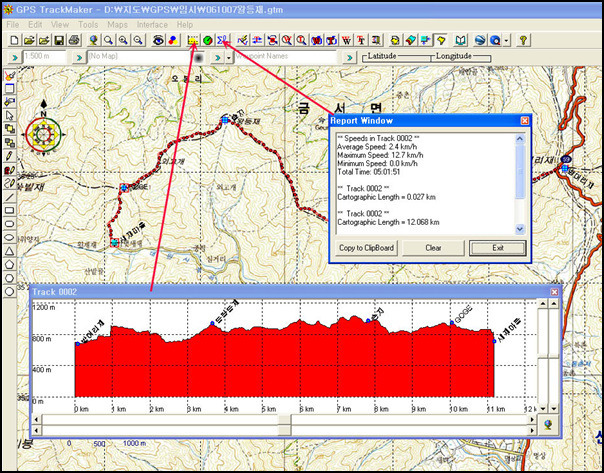Open the File menu
The width and height of the screenshot is (604, 473).
(x=13, y=25)
